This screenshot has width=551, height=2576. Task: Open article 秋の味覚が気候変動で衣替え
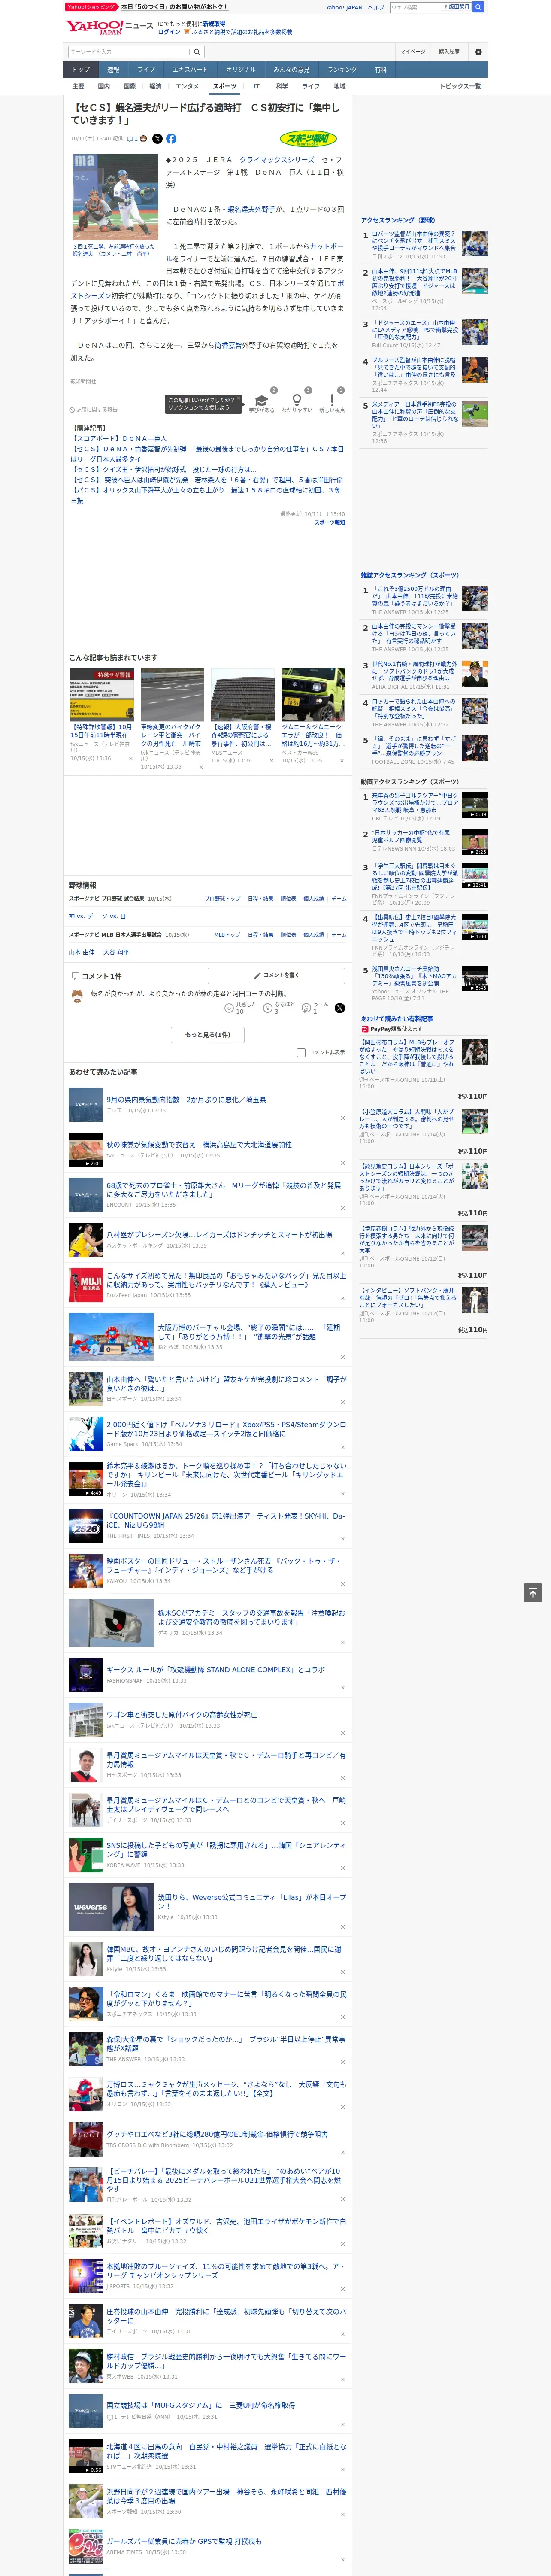point(199,1144)
